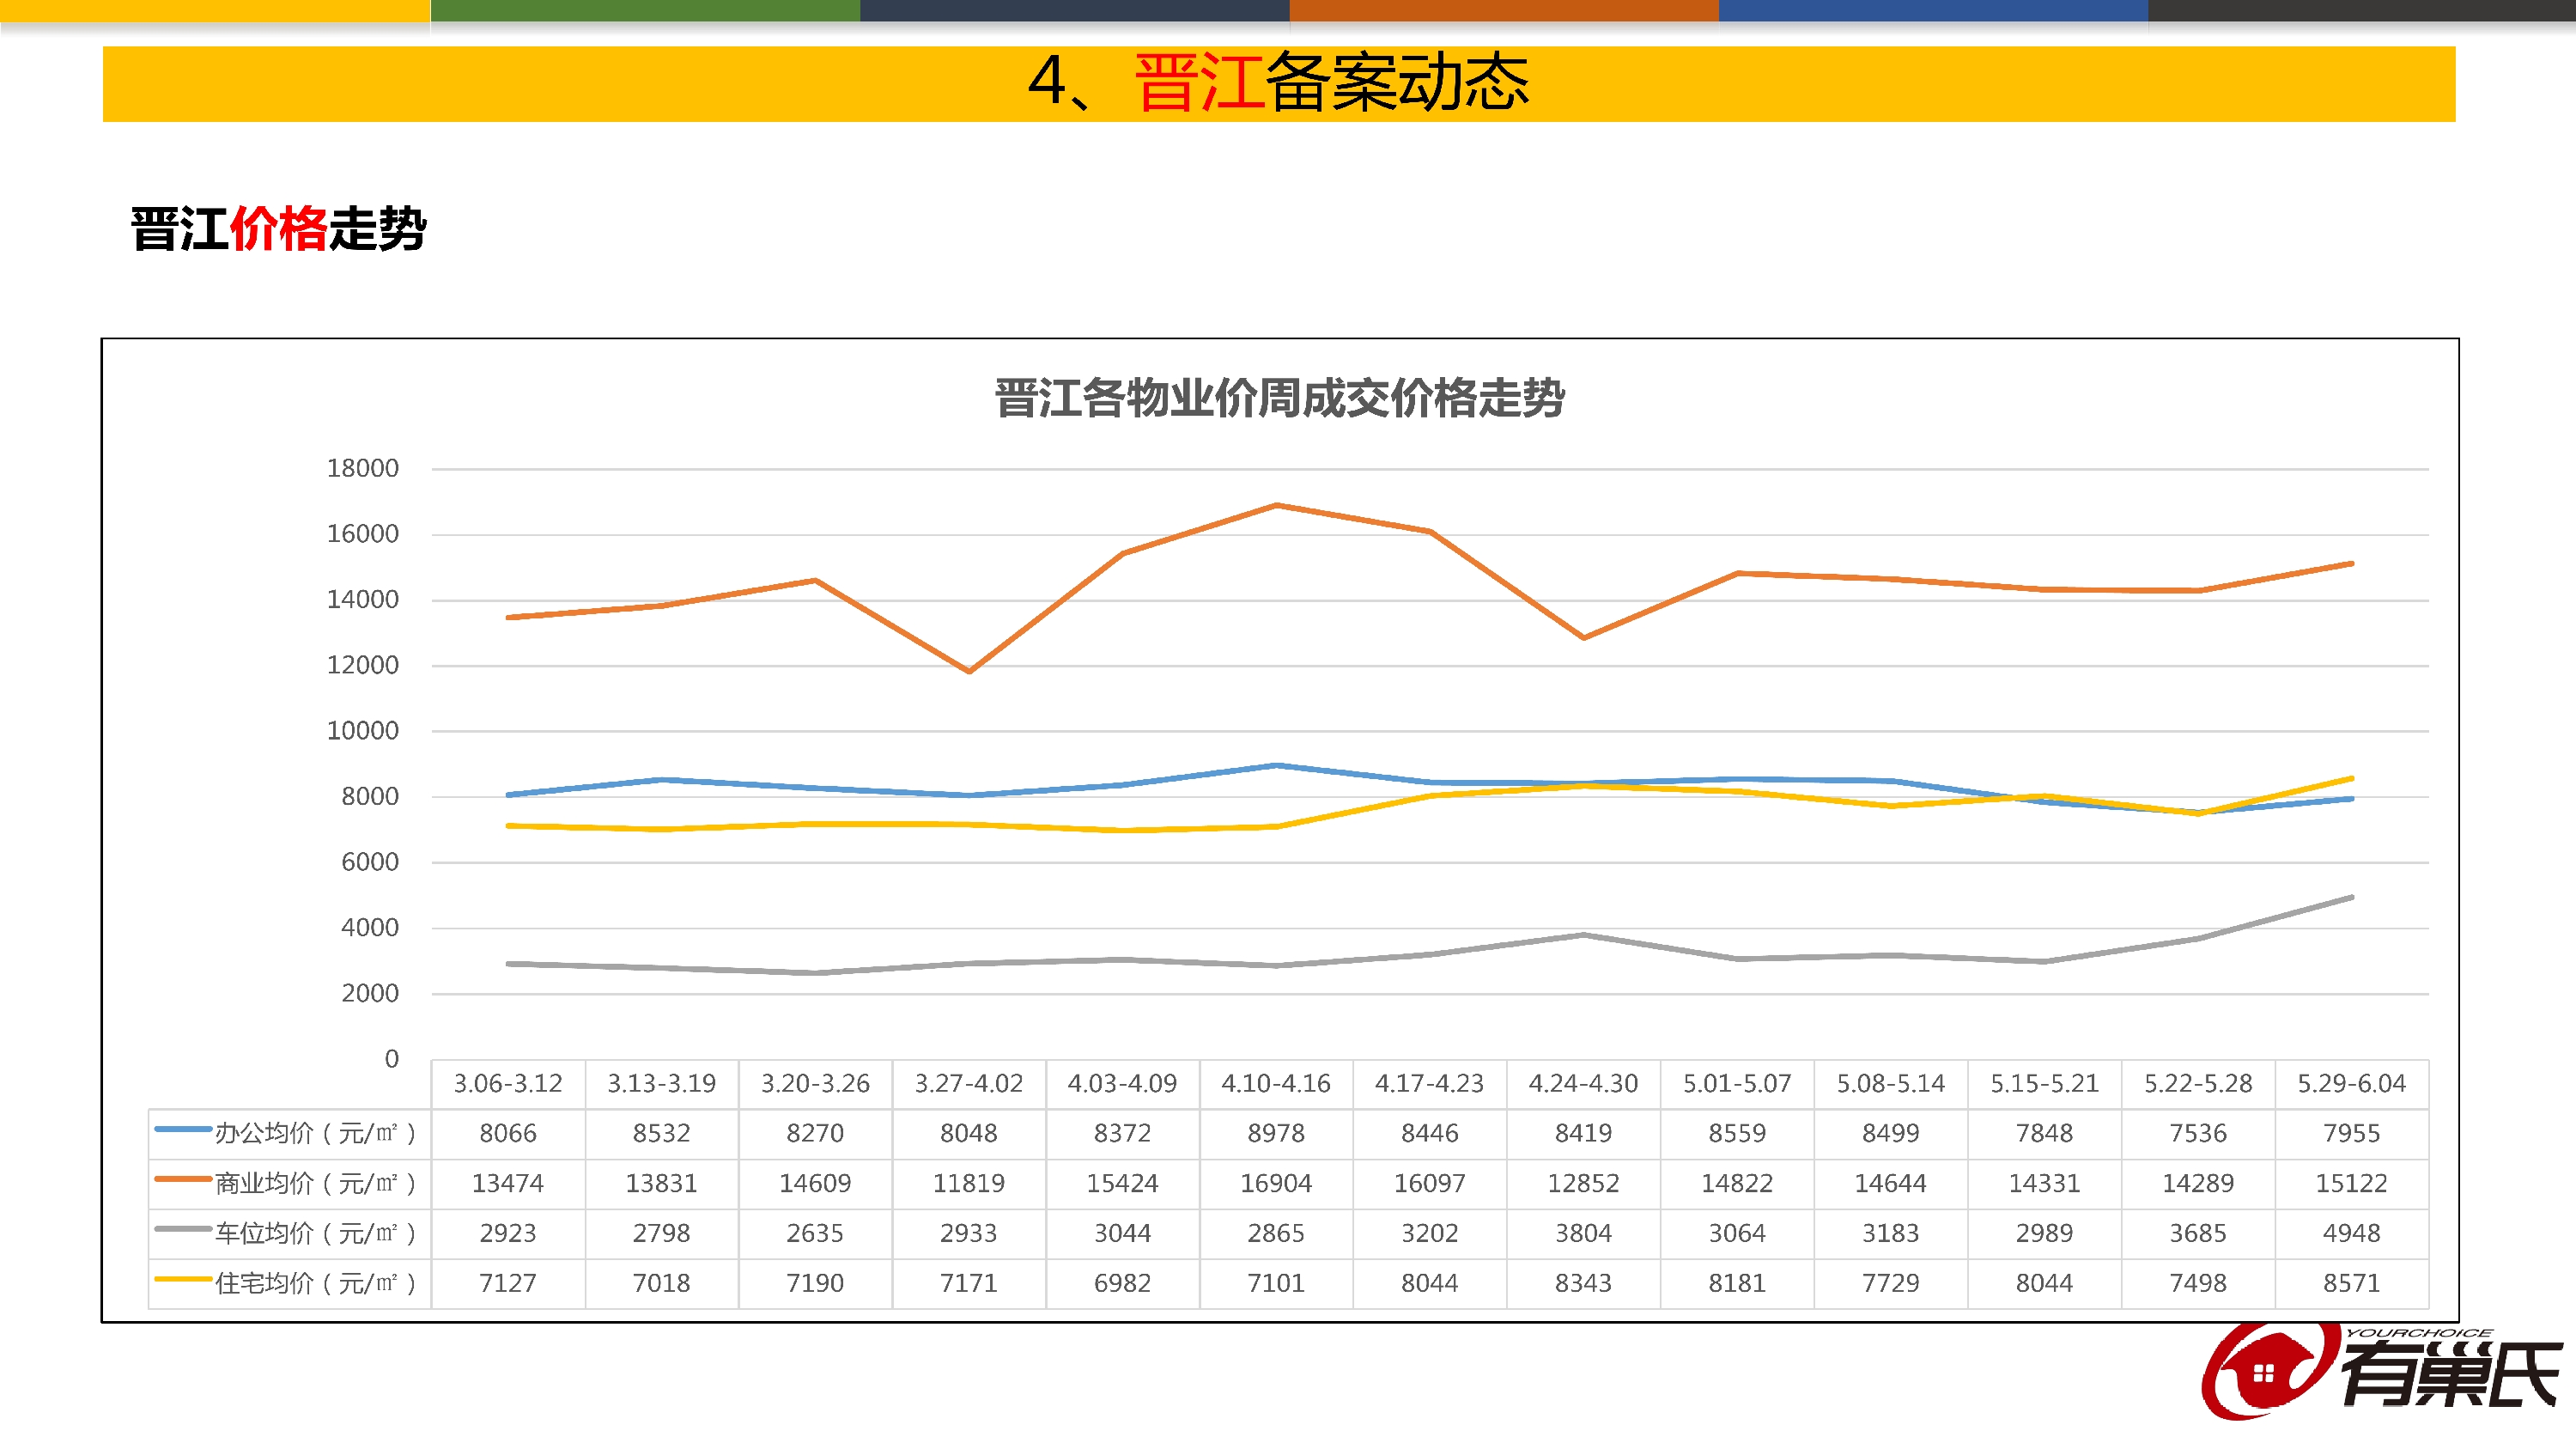Select residential price cell 7127
Image resolution: width=2576 pixels, height=1431 pixels.
508,1283
